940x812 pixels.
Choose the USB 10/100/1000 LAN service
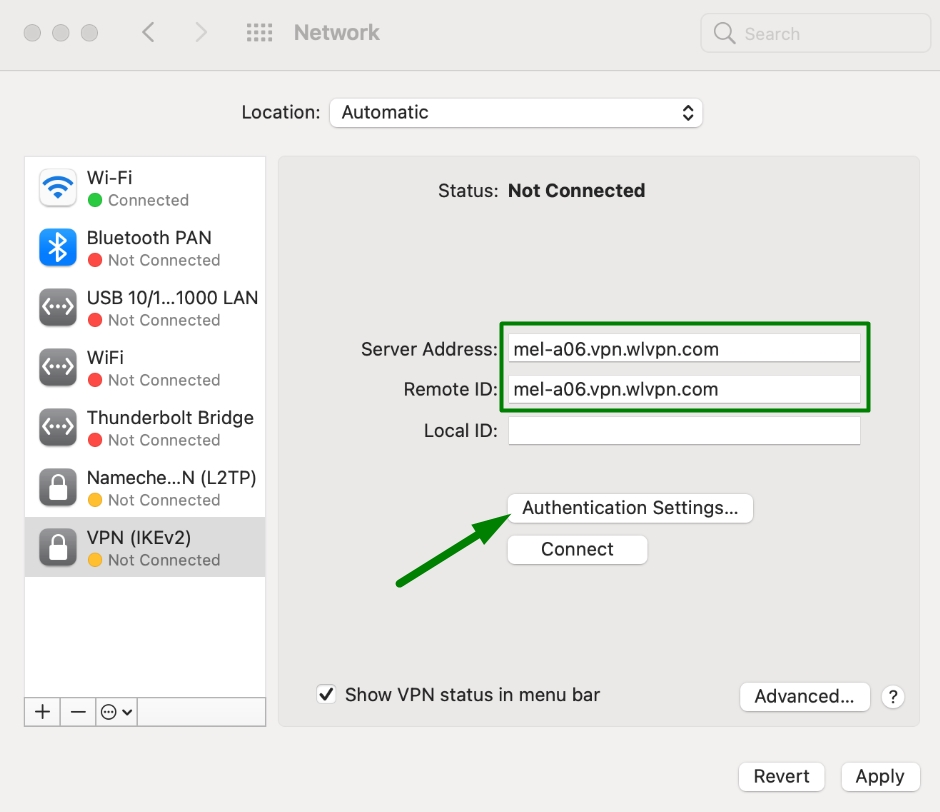[145, 308]
